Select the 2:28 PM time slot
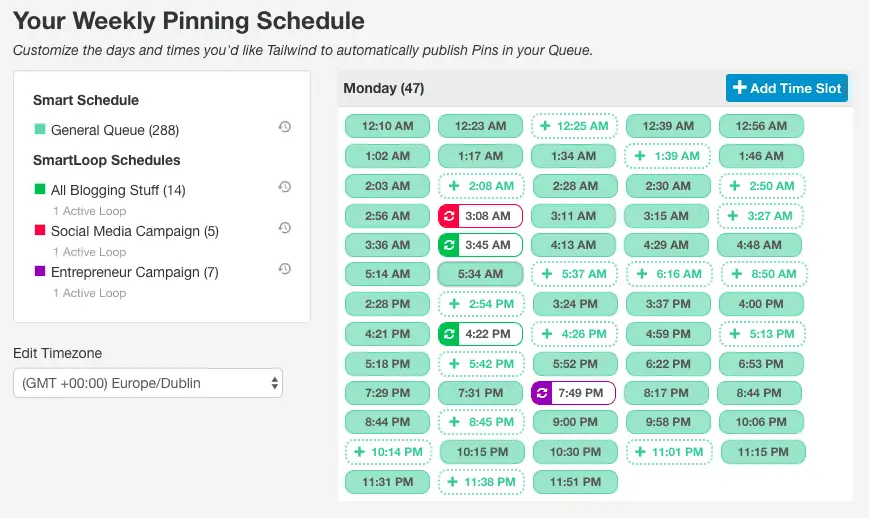 (x=387, y=304)
